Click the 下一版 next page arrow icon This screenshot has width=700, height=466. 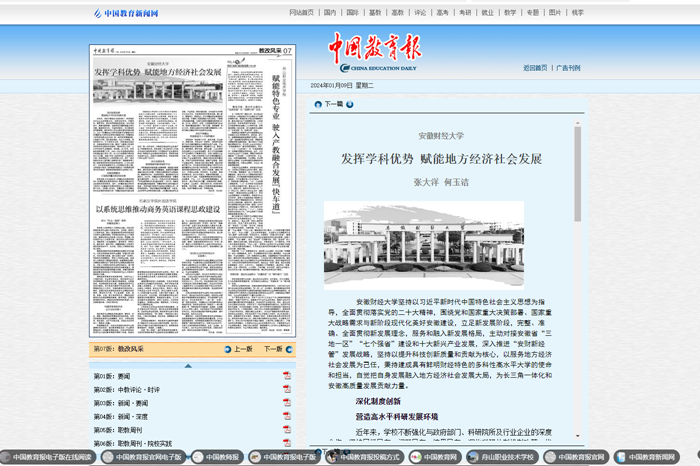289,349
